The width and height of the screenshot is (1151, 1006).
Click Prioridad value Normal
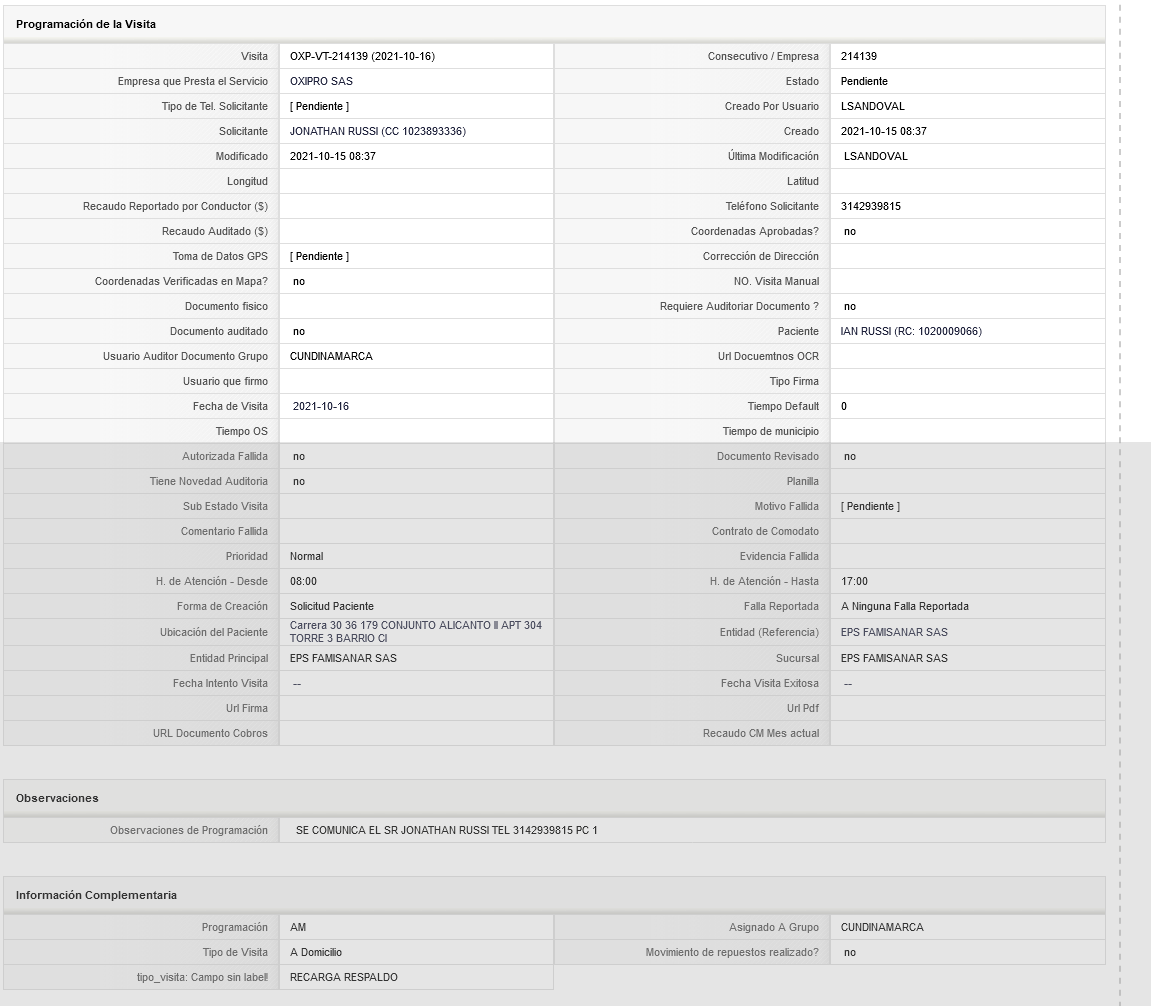306,557
